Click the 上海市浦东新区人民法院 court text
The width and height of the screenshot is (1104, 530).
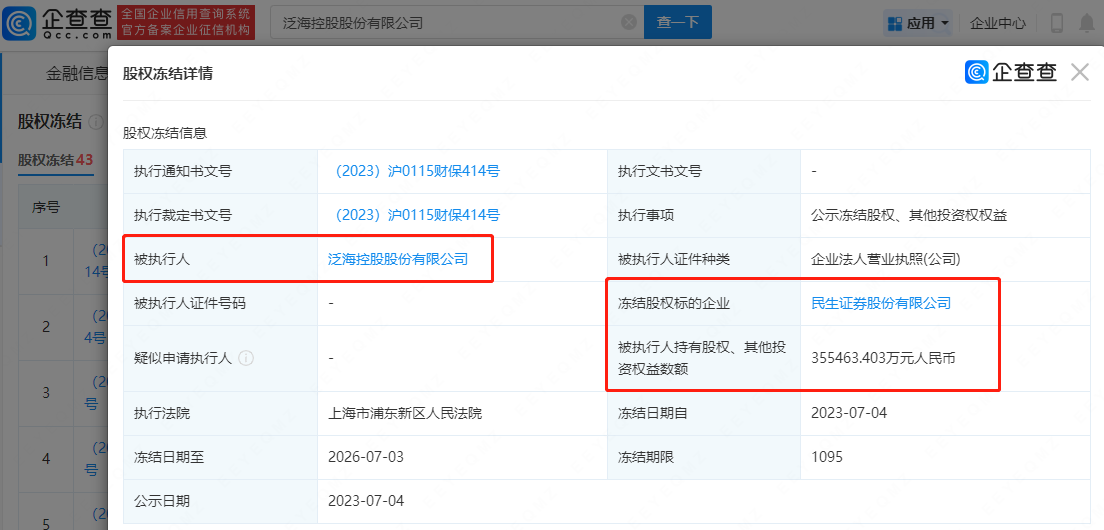tap(405, 413)
